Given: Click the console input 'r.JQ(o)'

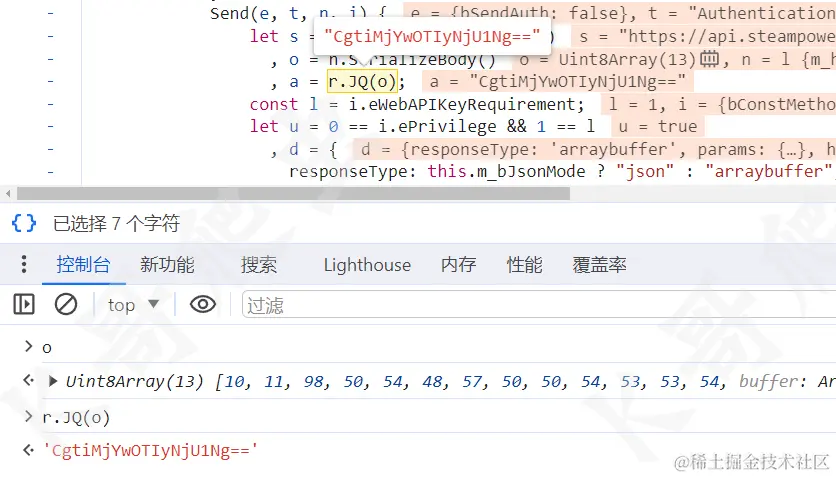Looking at the screenshot, I should (x=76, y=417).
